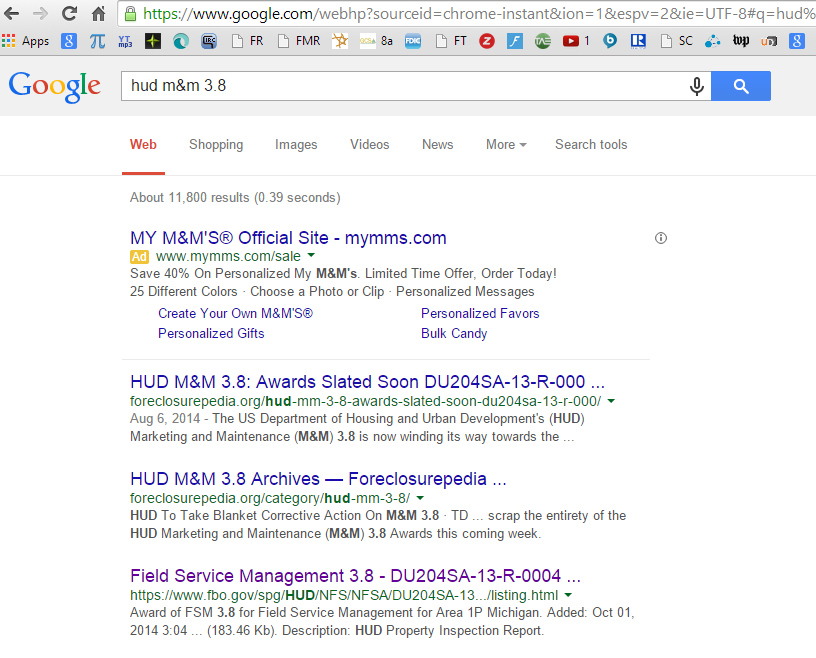Open the browser home page icon
The image size is (816, 658).
pyautogui.click(x=98, y=14)
